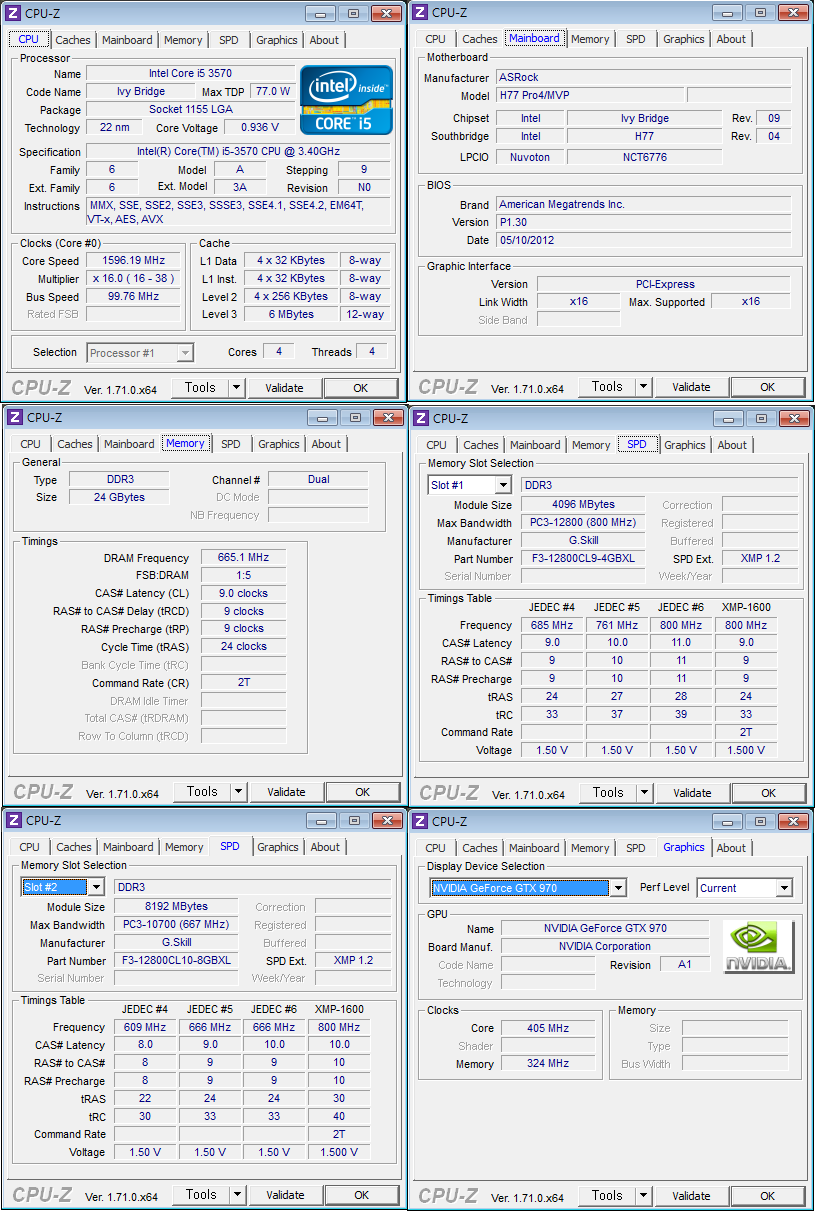Click the Max Bandwidth PC3-10700 (667 MHz) value
The width and height of the screenshot is (818, 1220).
(176, 925)
